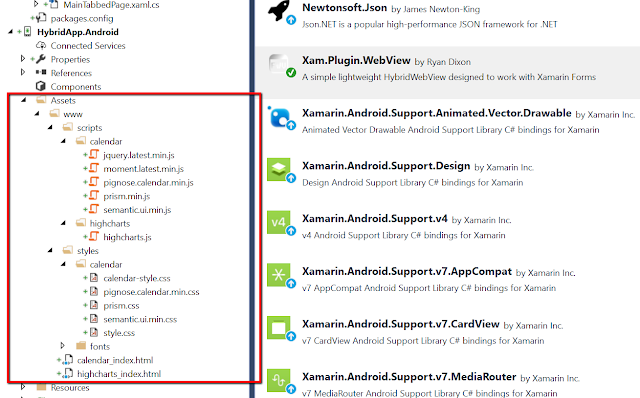Collapse the HybridApp.Android project node
This screenshot has width=640, height=398.
[11, 32]
